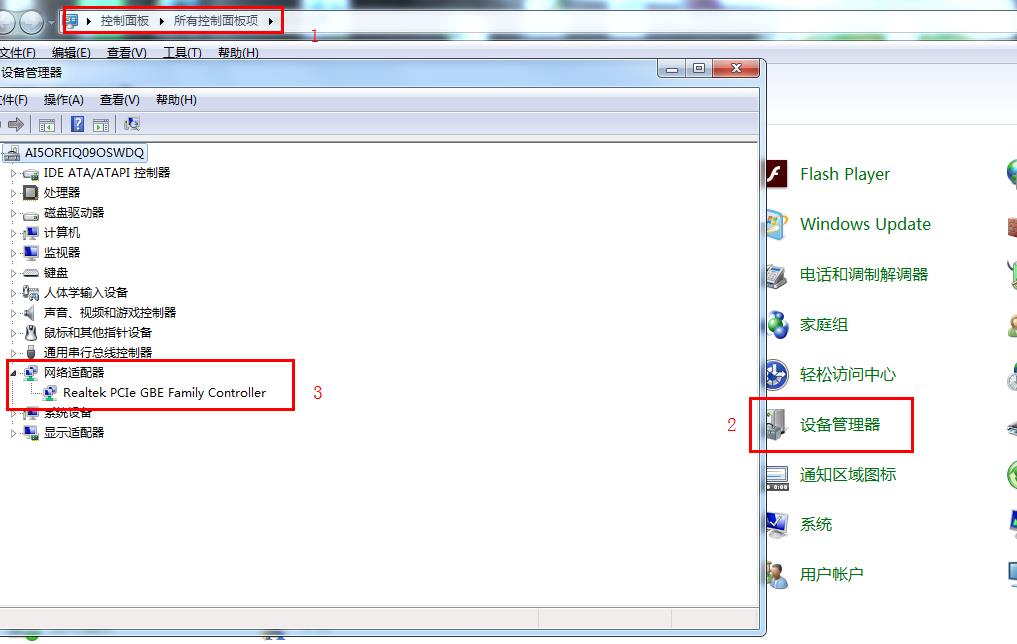Click the network adapter icon beside 网络适配器
The width and height of the screenshot is (1017, 644).
[x=30, y=373]
